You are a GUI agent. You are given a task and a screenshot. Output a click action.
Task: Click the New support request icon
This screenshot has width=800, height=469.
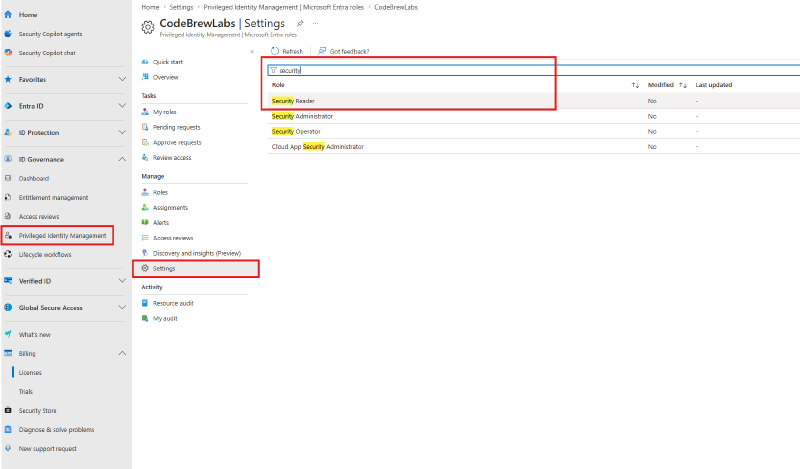coord(8,448)
